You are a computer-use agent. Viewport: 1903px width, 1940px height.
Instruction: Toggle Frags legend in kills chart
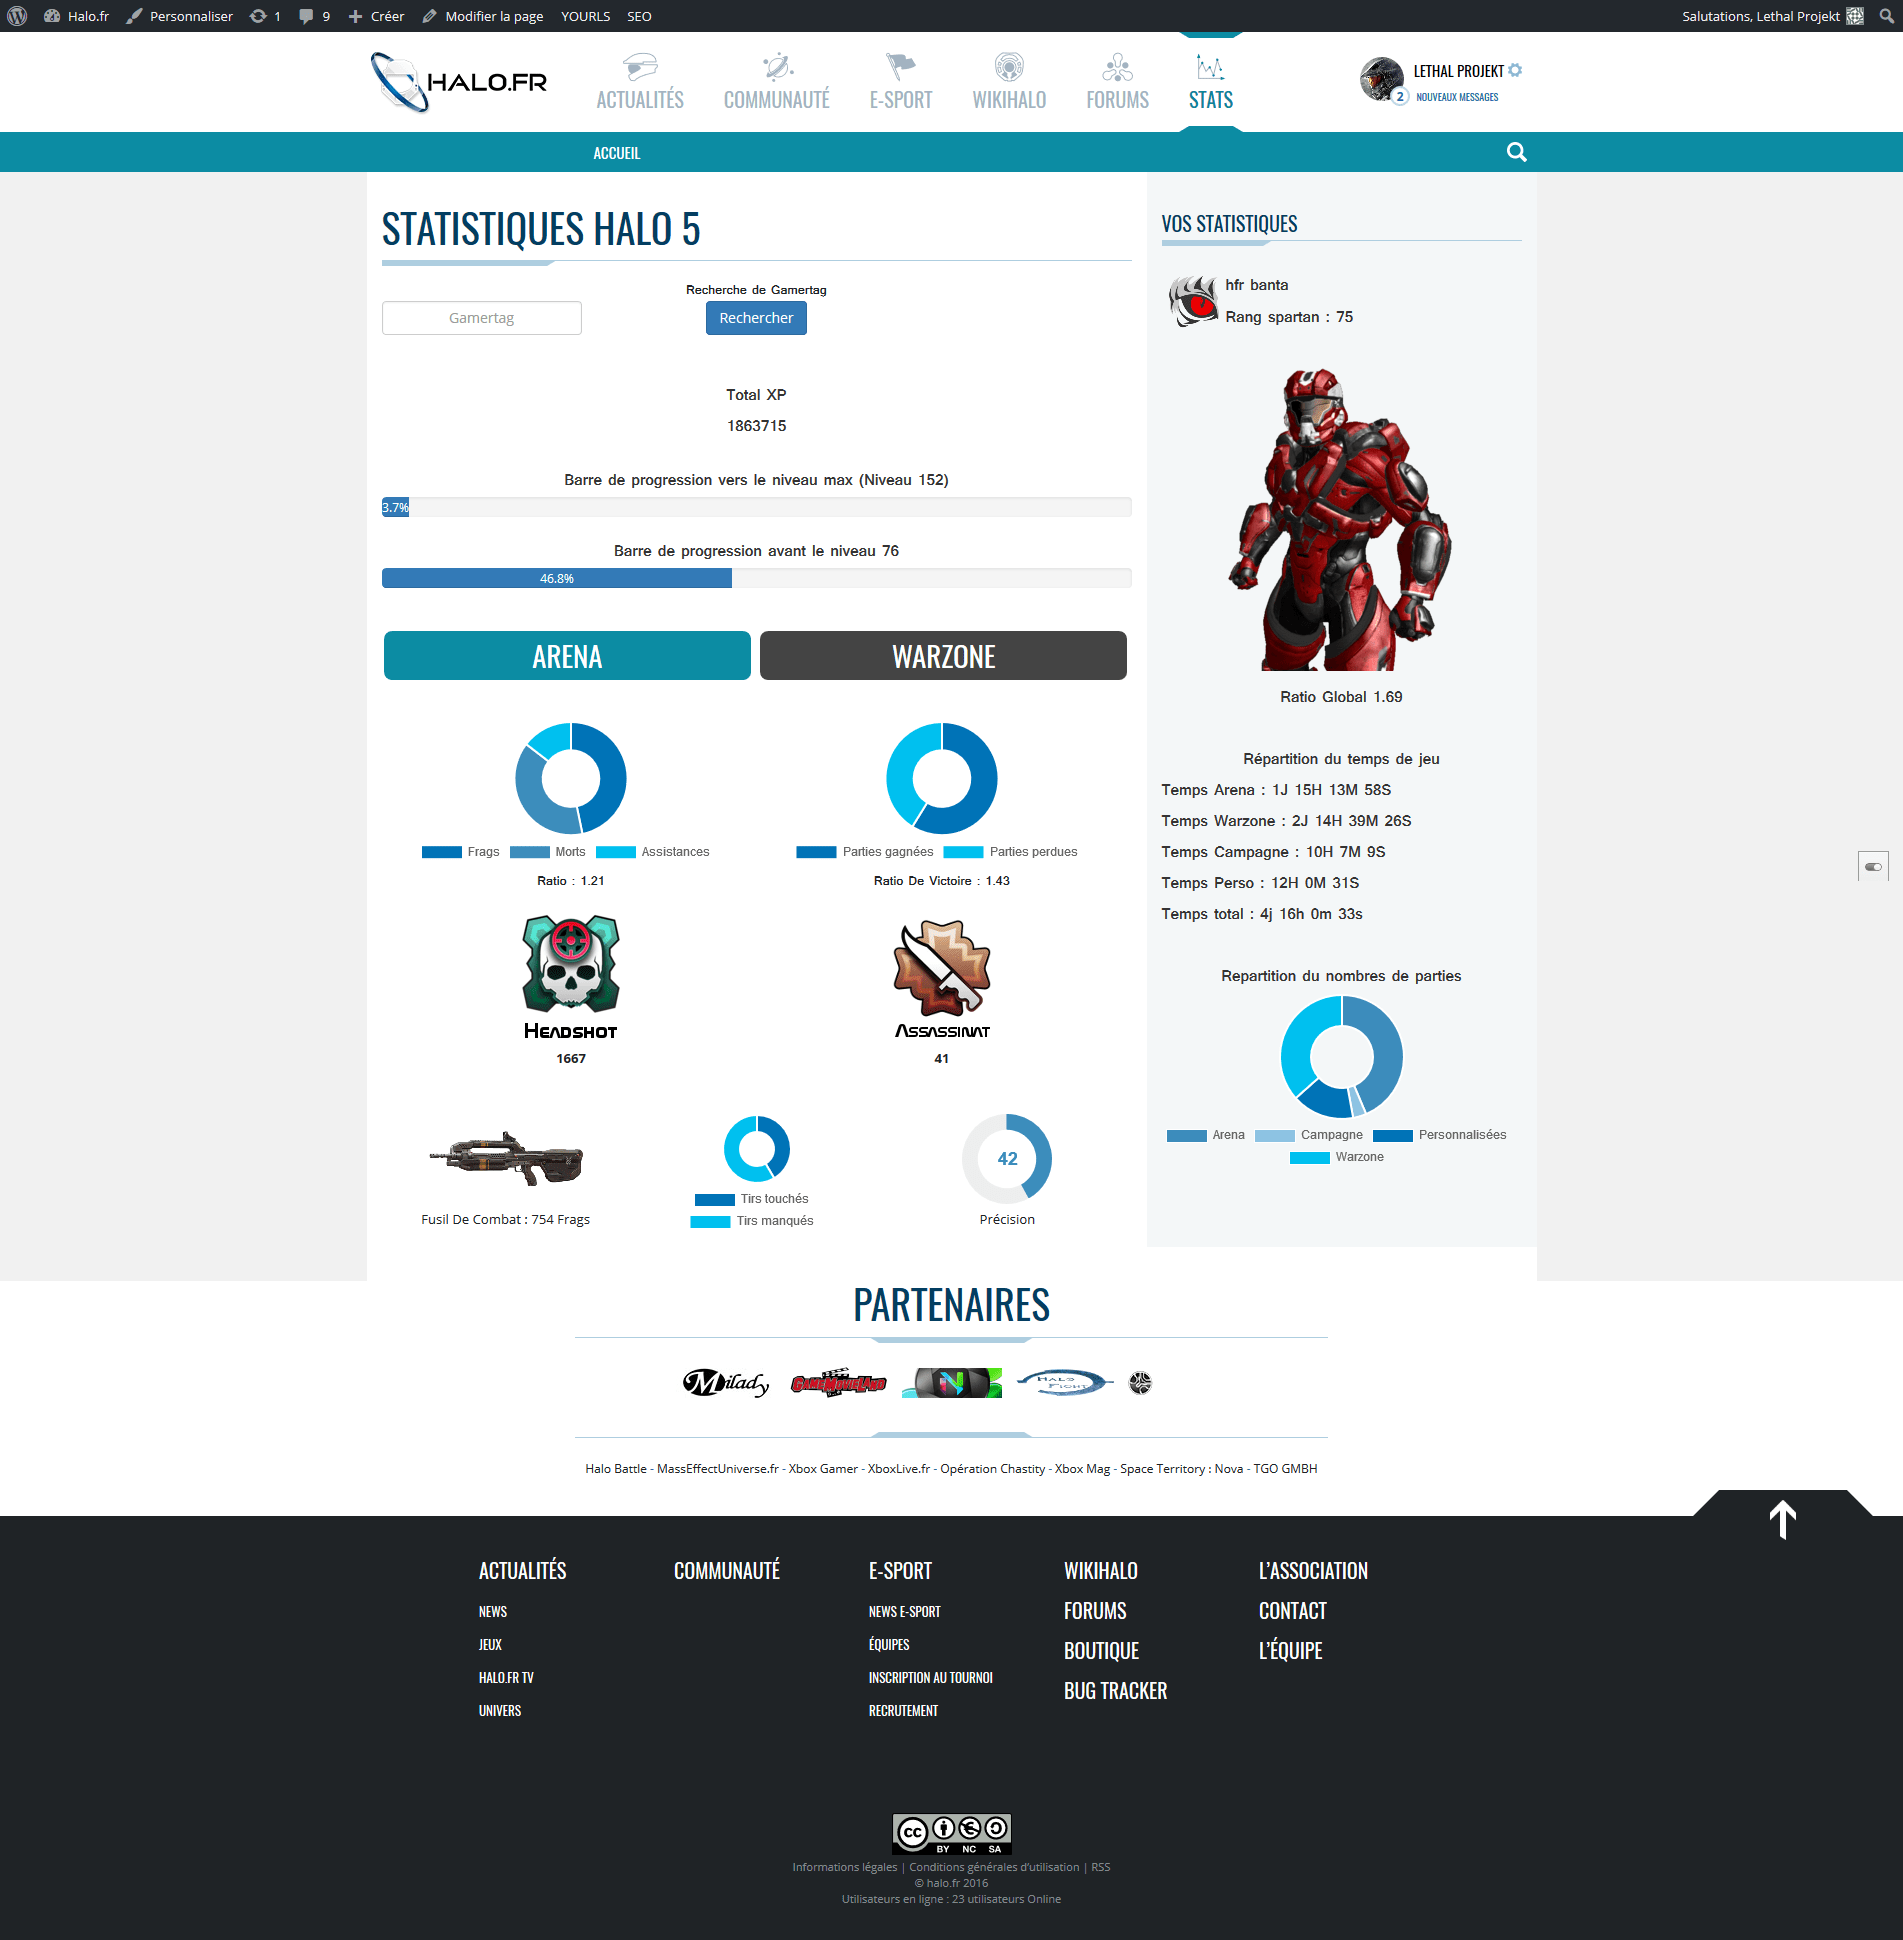pos(461,852)
